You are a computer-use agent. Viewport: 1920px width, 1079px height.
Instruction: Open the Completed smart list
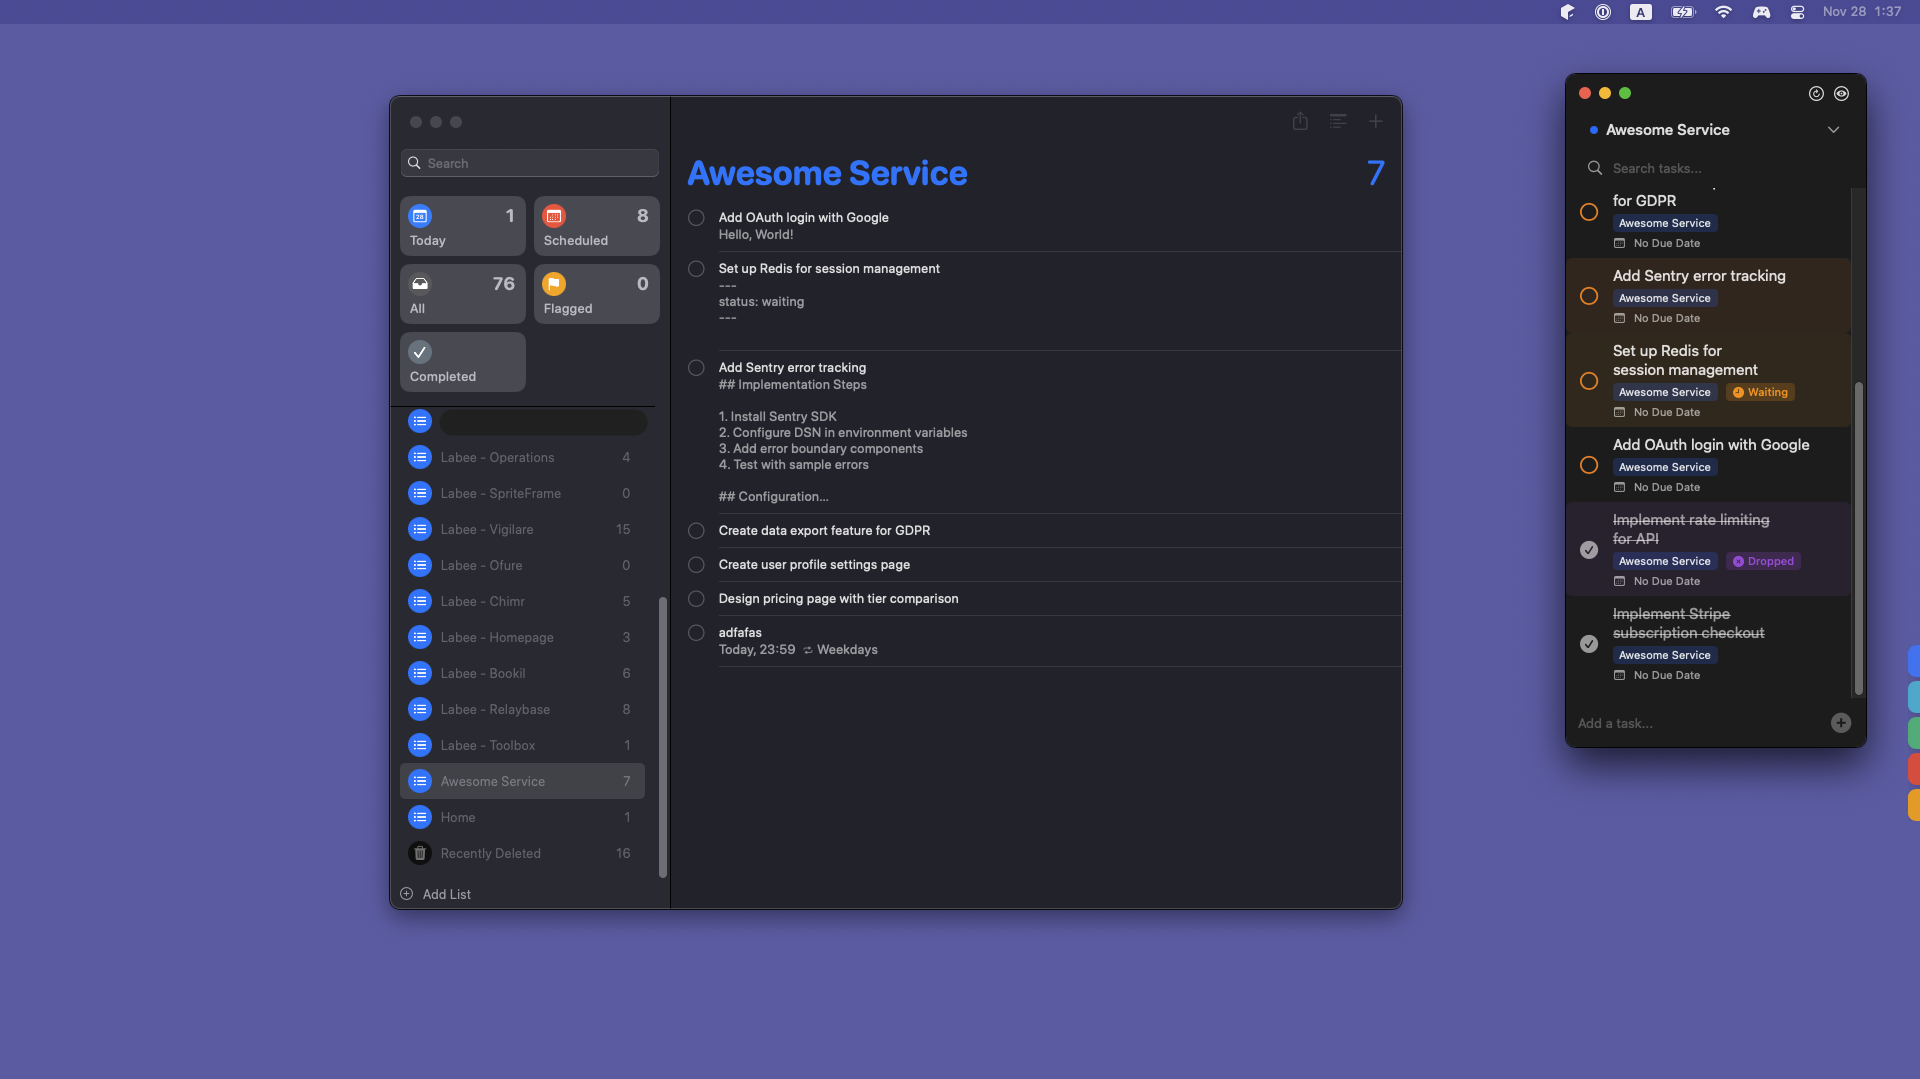tap(461, 361)
